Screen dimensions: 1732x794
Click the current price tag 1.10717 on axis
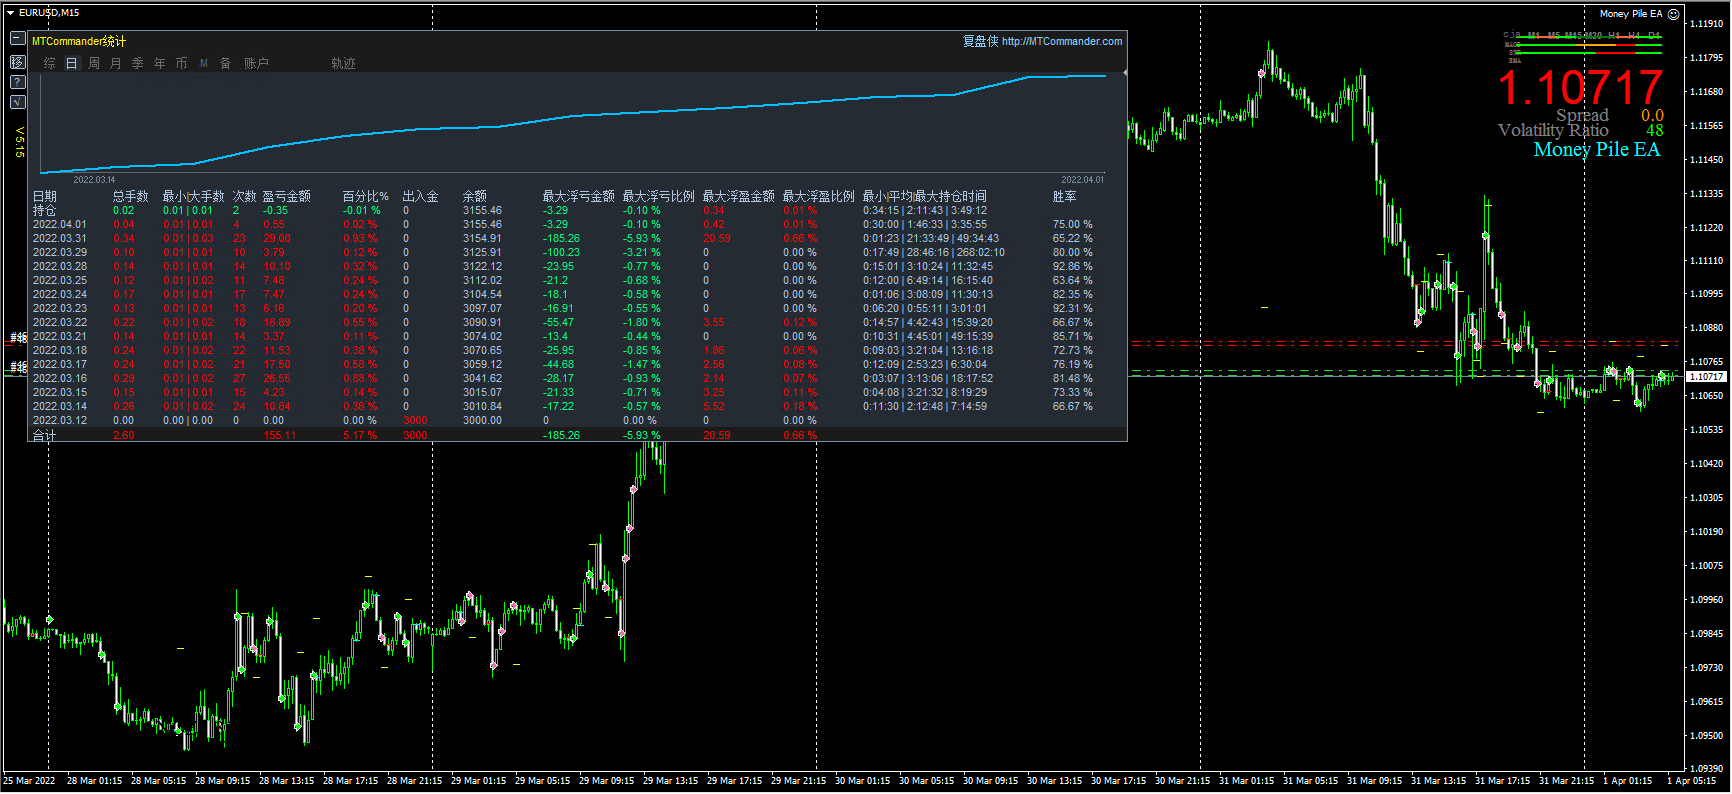click(1706, 377)
